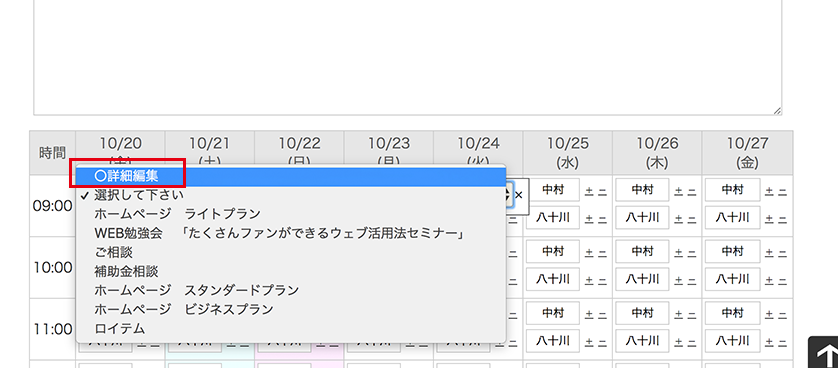Click the 八十川 box at 11:00 on 10/26

642,341
